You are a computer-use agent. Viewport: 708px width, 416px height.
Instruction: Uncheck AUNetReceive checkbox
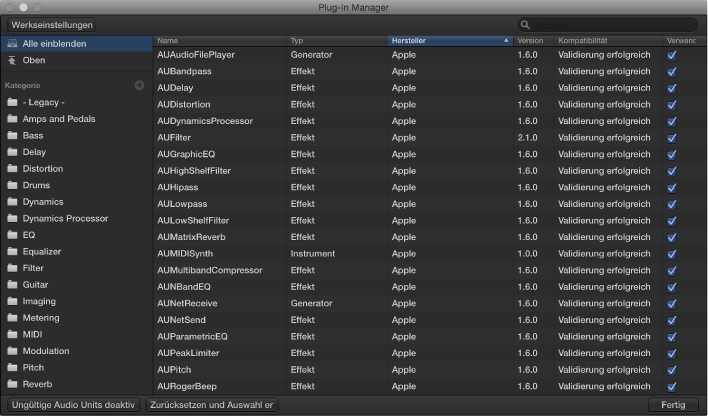click(671, 304)
